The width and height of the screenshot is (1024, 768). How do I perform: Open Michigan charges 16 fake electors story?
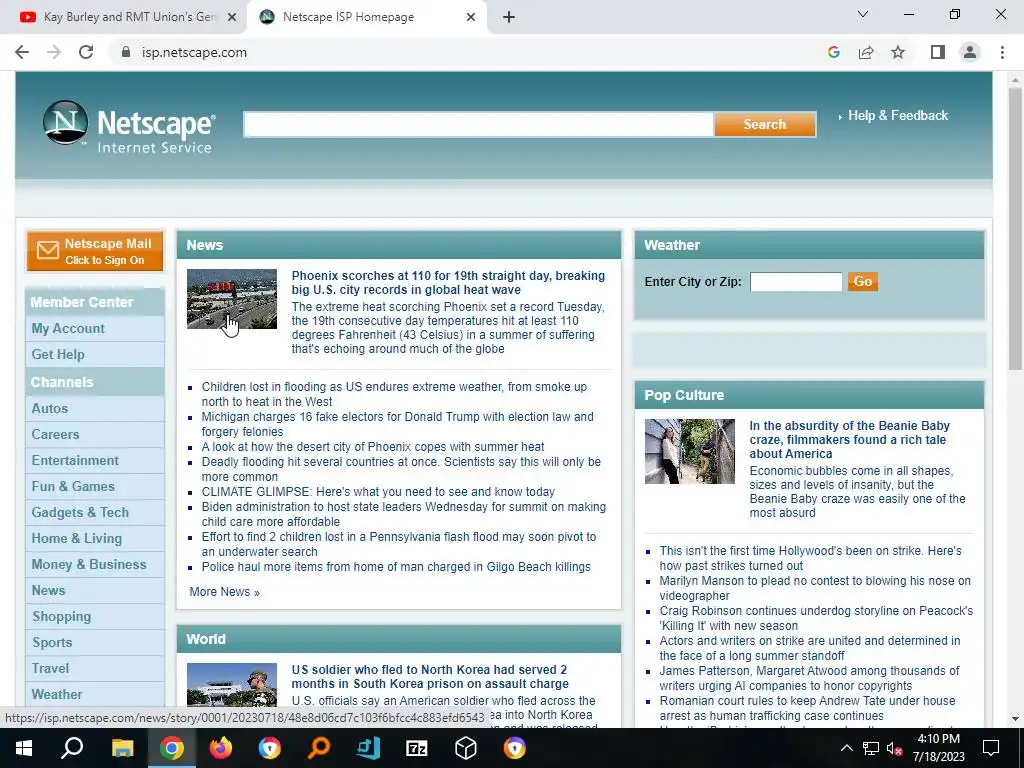(397, 424)
